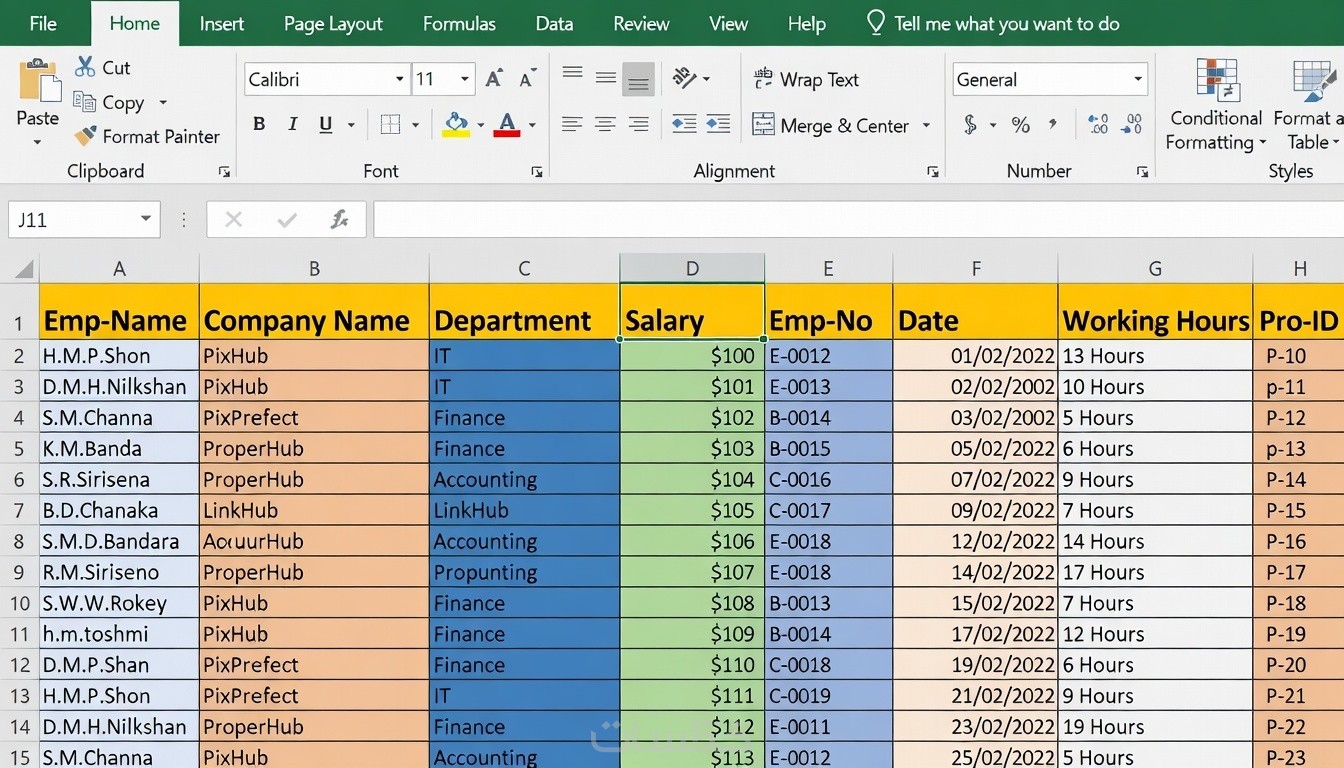Toggle Bottom Align button
This screenshot has width=1344, height=768.
[638, 80]
